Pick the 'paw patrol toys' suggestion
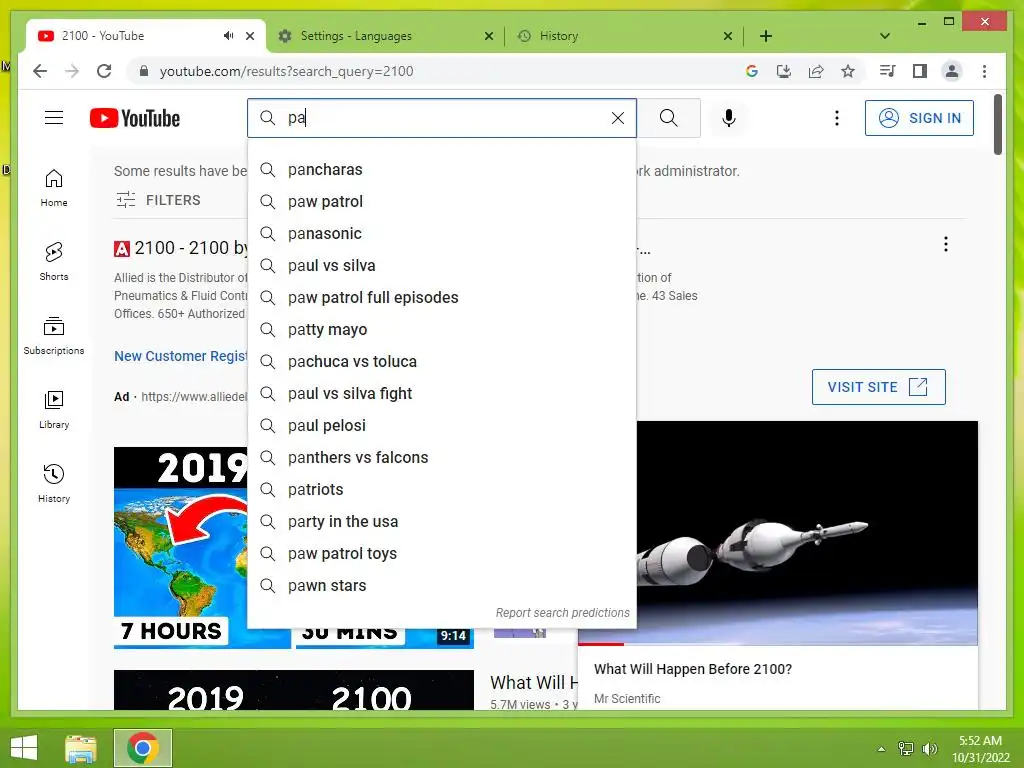The image size is (1024, 768). [x=442, y=554]
